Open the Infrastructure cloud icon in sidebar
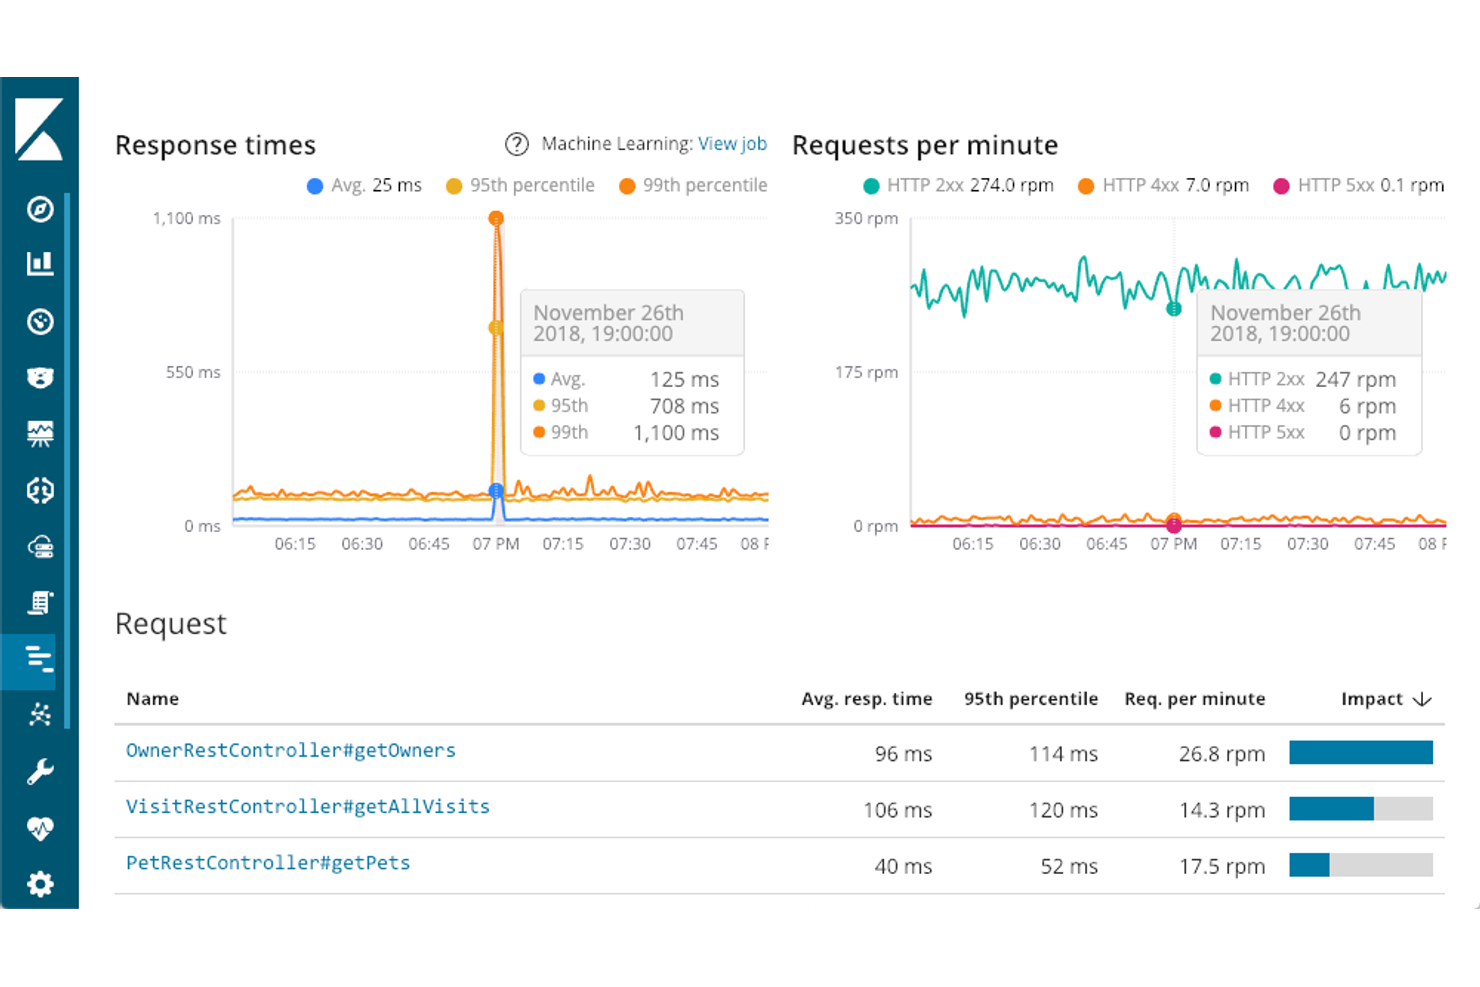The height and width of the screenshot is (987, 1480). point(39,546)
